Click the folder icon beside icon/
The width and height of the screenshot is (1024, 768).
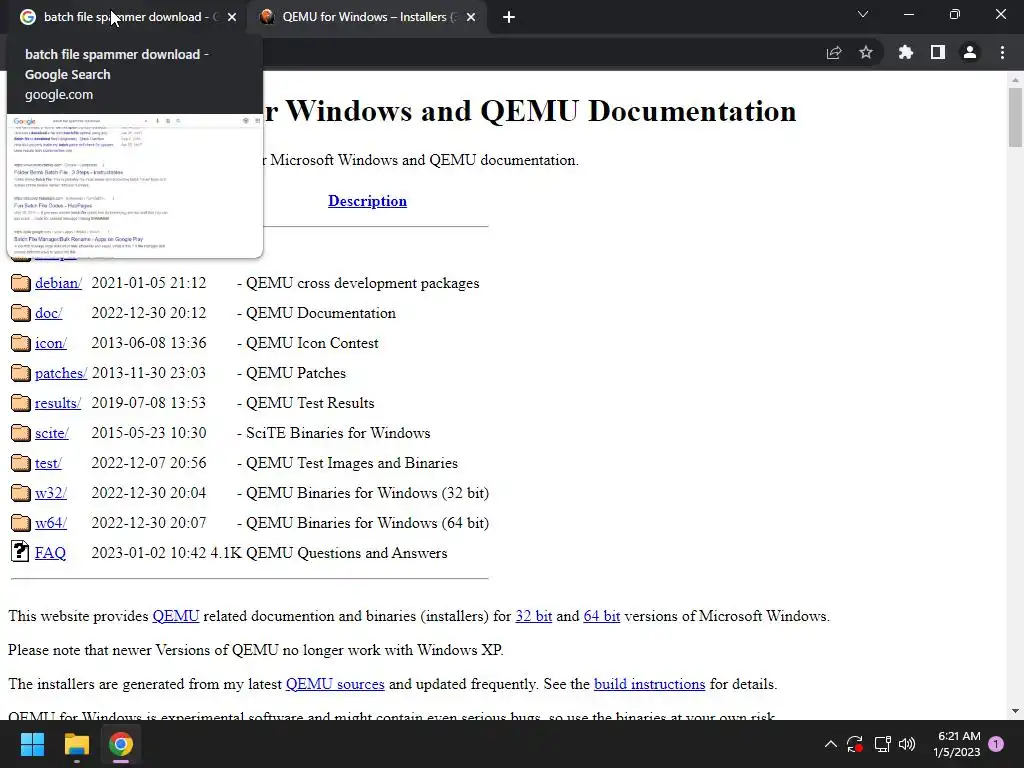(20, 343)
